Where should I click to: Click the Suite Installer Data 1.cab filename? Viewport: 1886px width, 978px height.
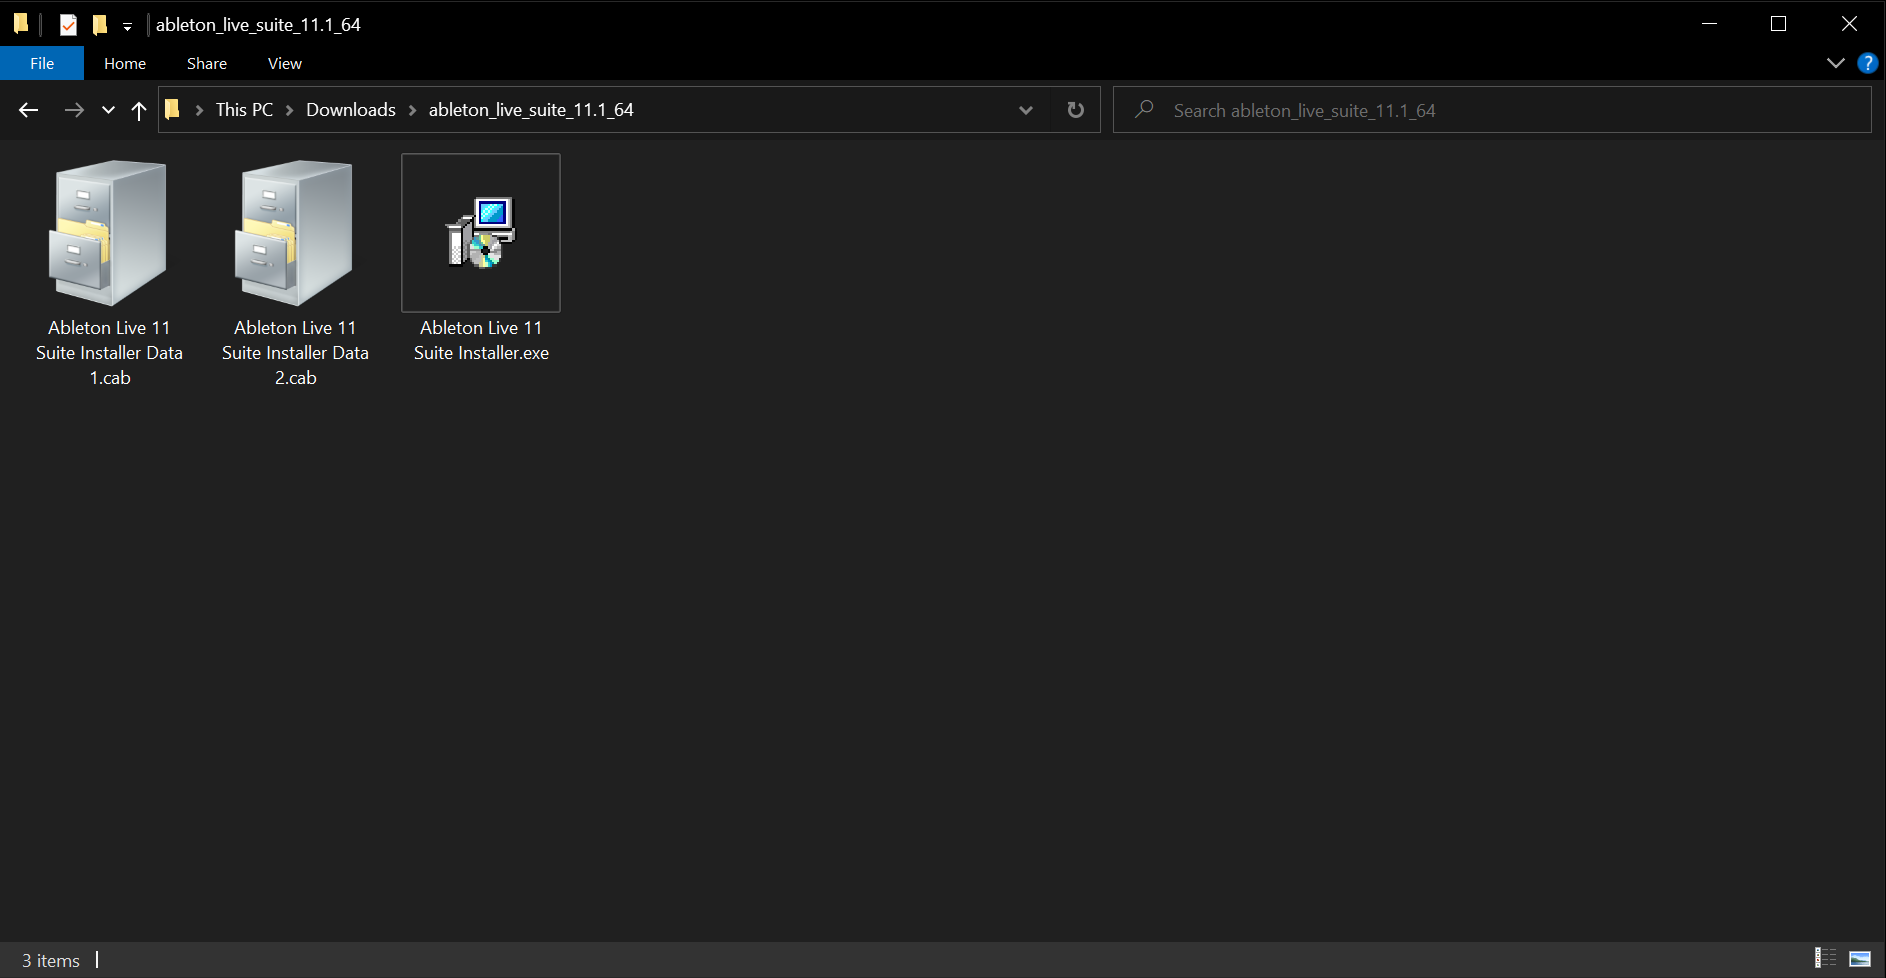(x=109, y=353)
